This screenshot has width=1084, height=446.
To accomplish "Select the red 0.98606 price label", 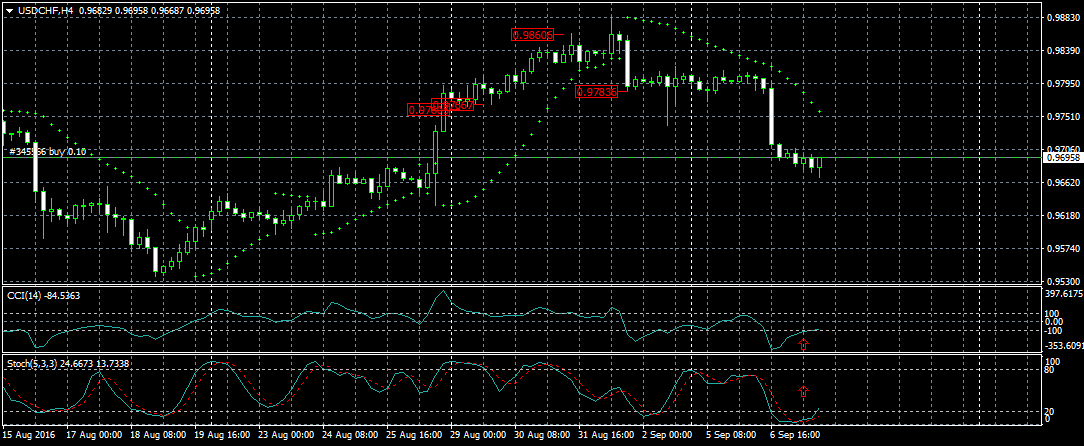I will point(534,35).
